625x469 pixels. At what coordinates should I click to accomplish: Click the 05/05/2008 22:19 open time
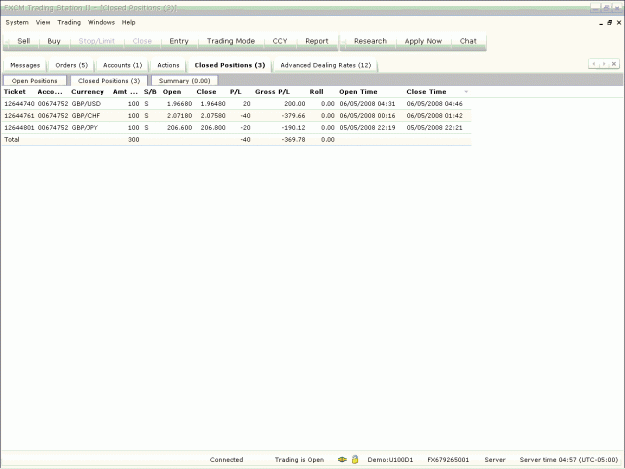click(x=367, y=128)
